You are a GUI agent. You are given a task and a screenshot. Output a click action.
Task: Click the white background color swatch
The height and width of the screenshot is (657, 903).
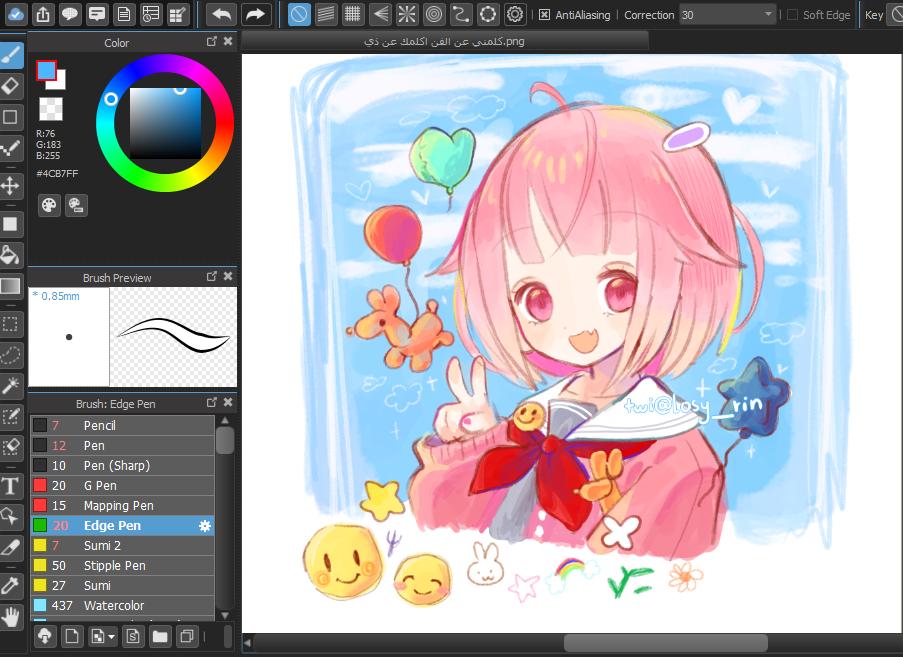(59, 83)
